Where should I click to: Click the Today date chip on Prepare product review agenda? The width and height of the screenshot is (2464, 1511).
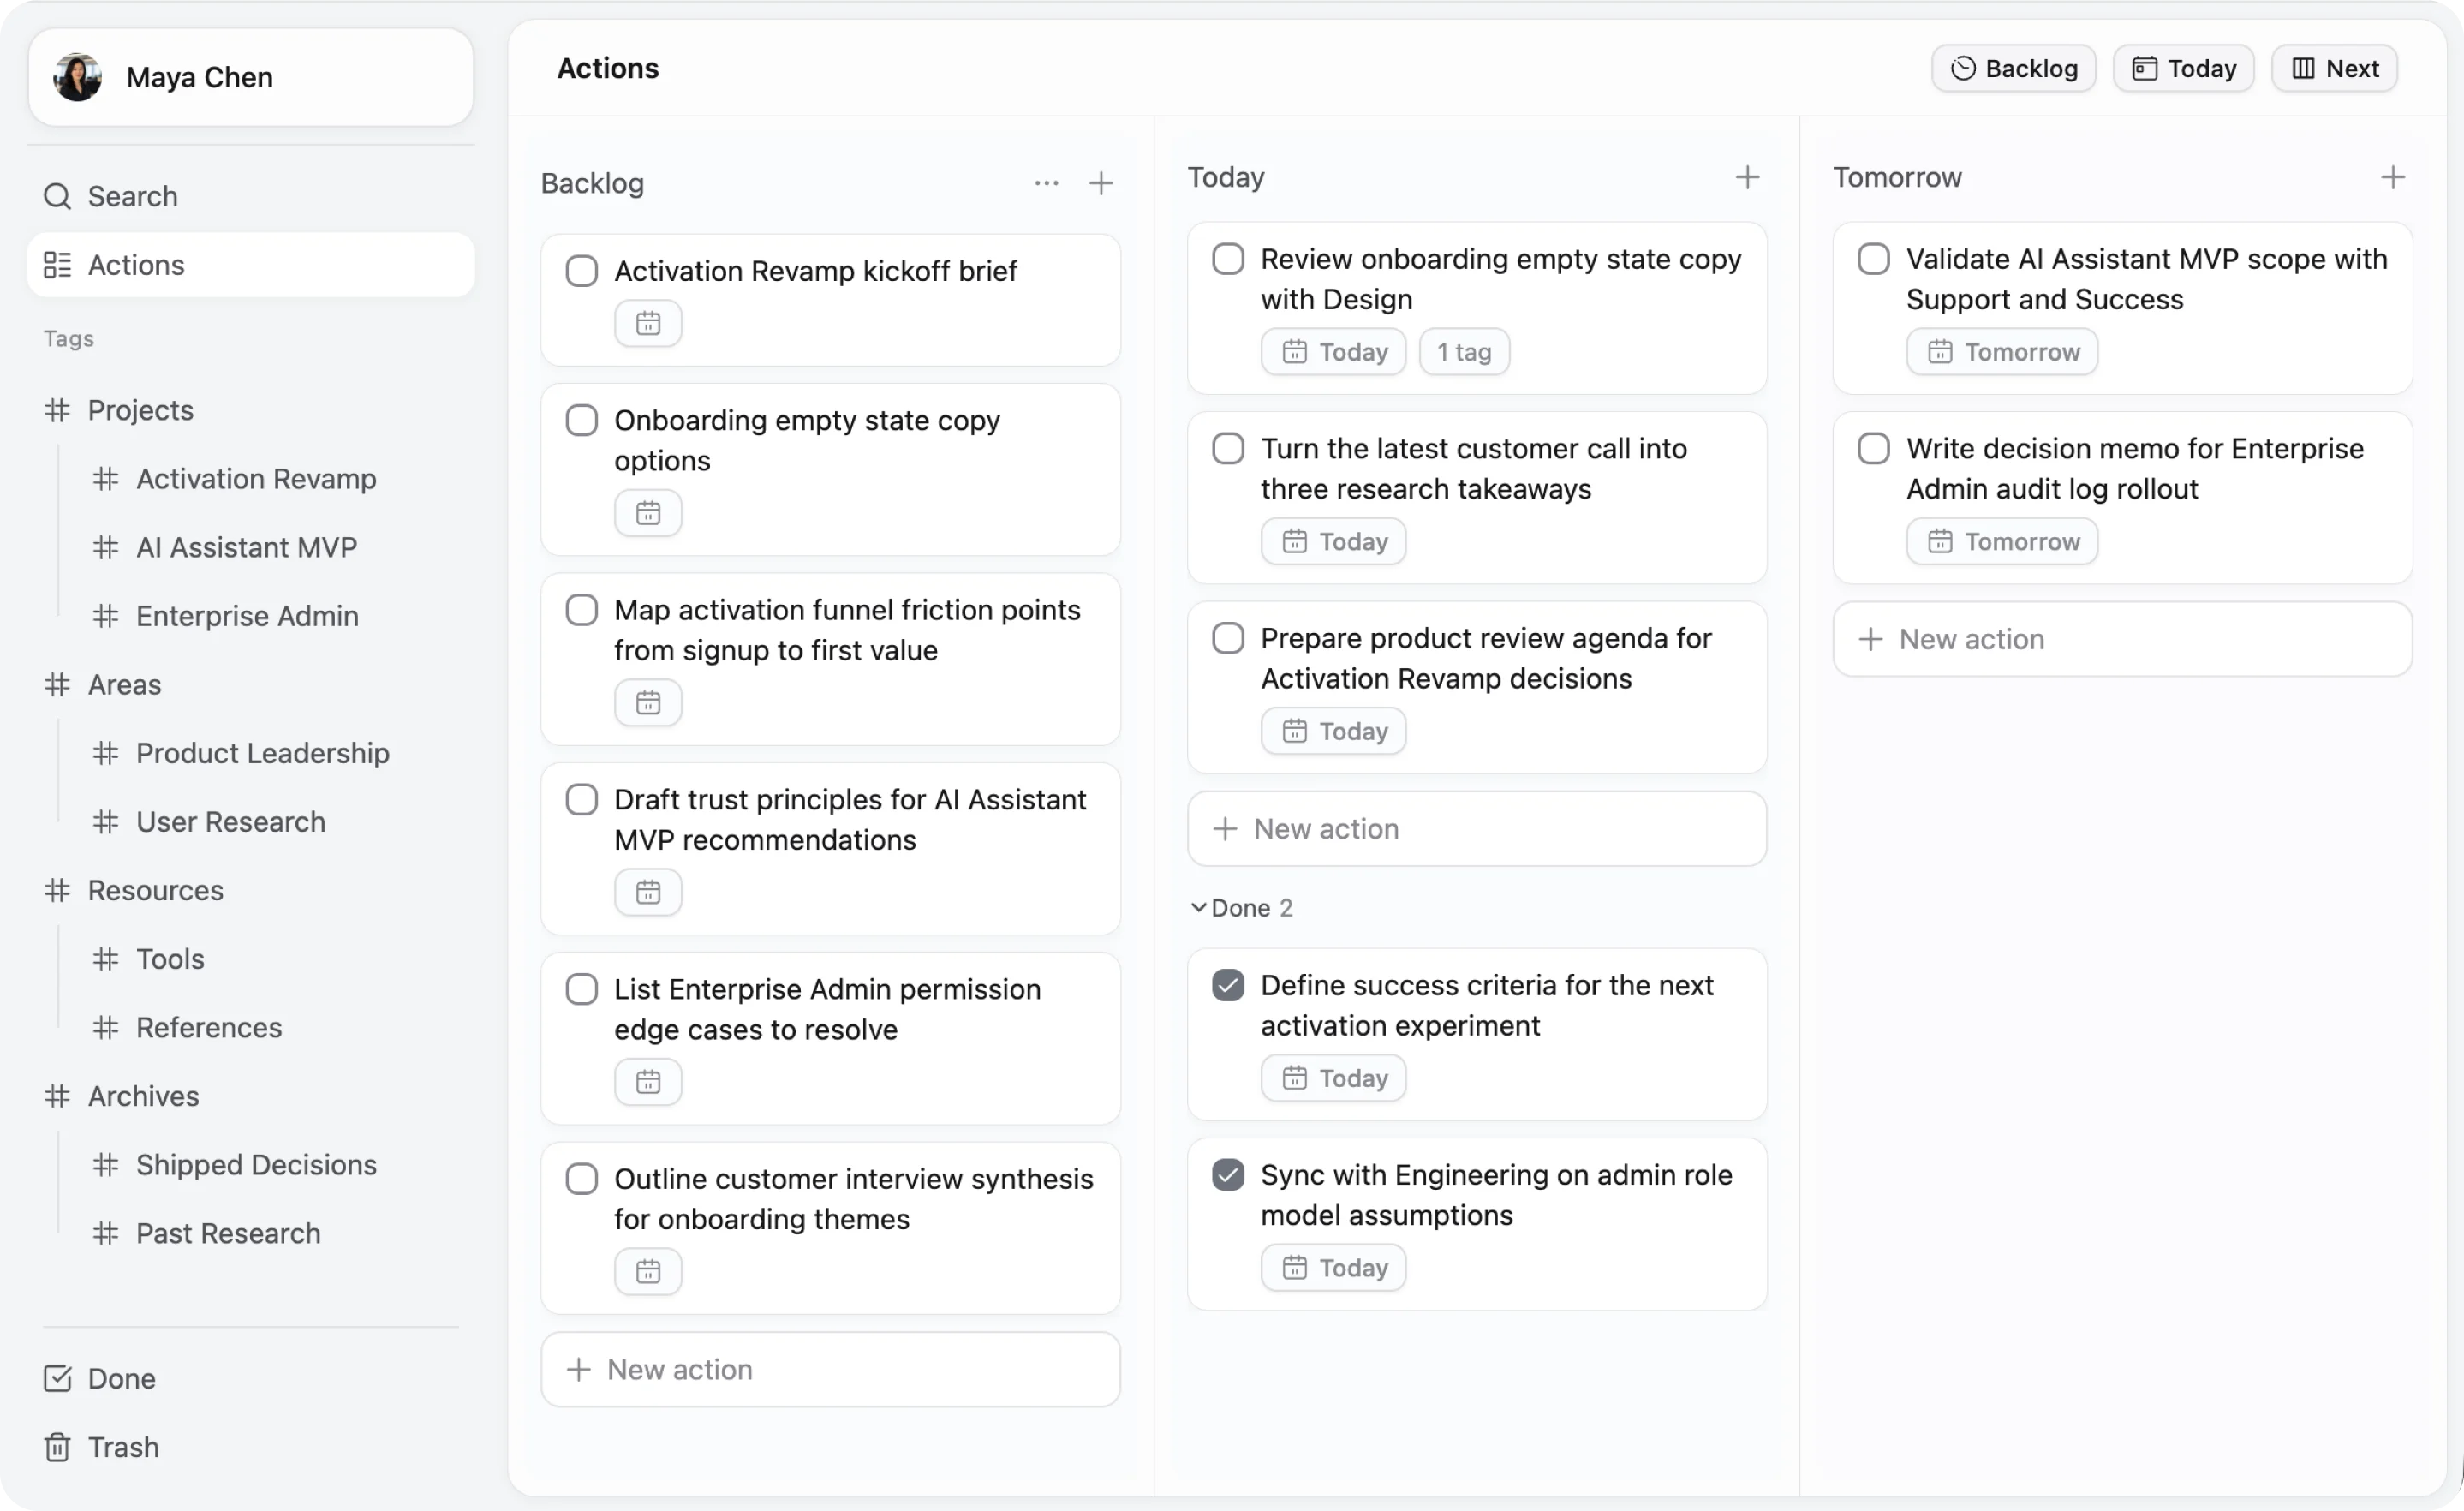[x=1333, y=731]
